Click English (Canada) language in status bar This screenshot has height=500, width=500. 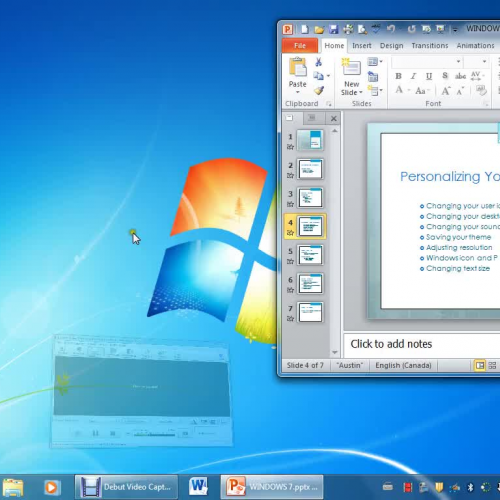pos(403,366)
